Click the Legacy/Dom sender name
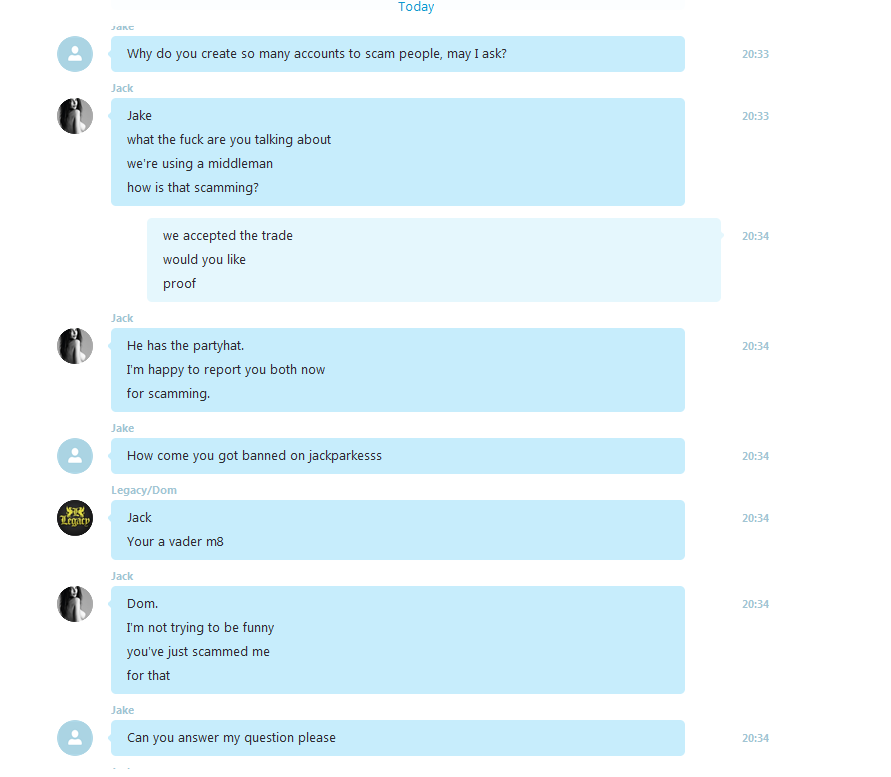891x777 pixels. tap(144, 490)
